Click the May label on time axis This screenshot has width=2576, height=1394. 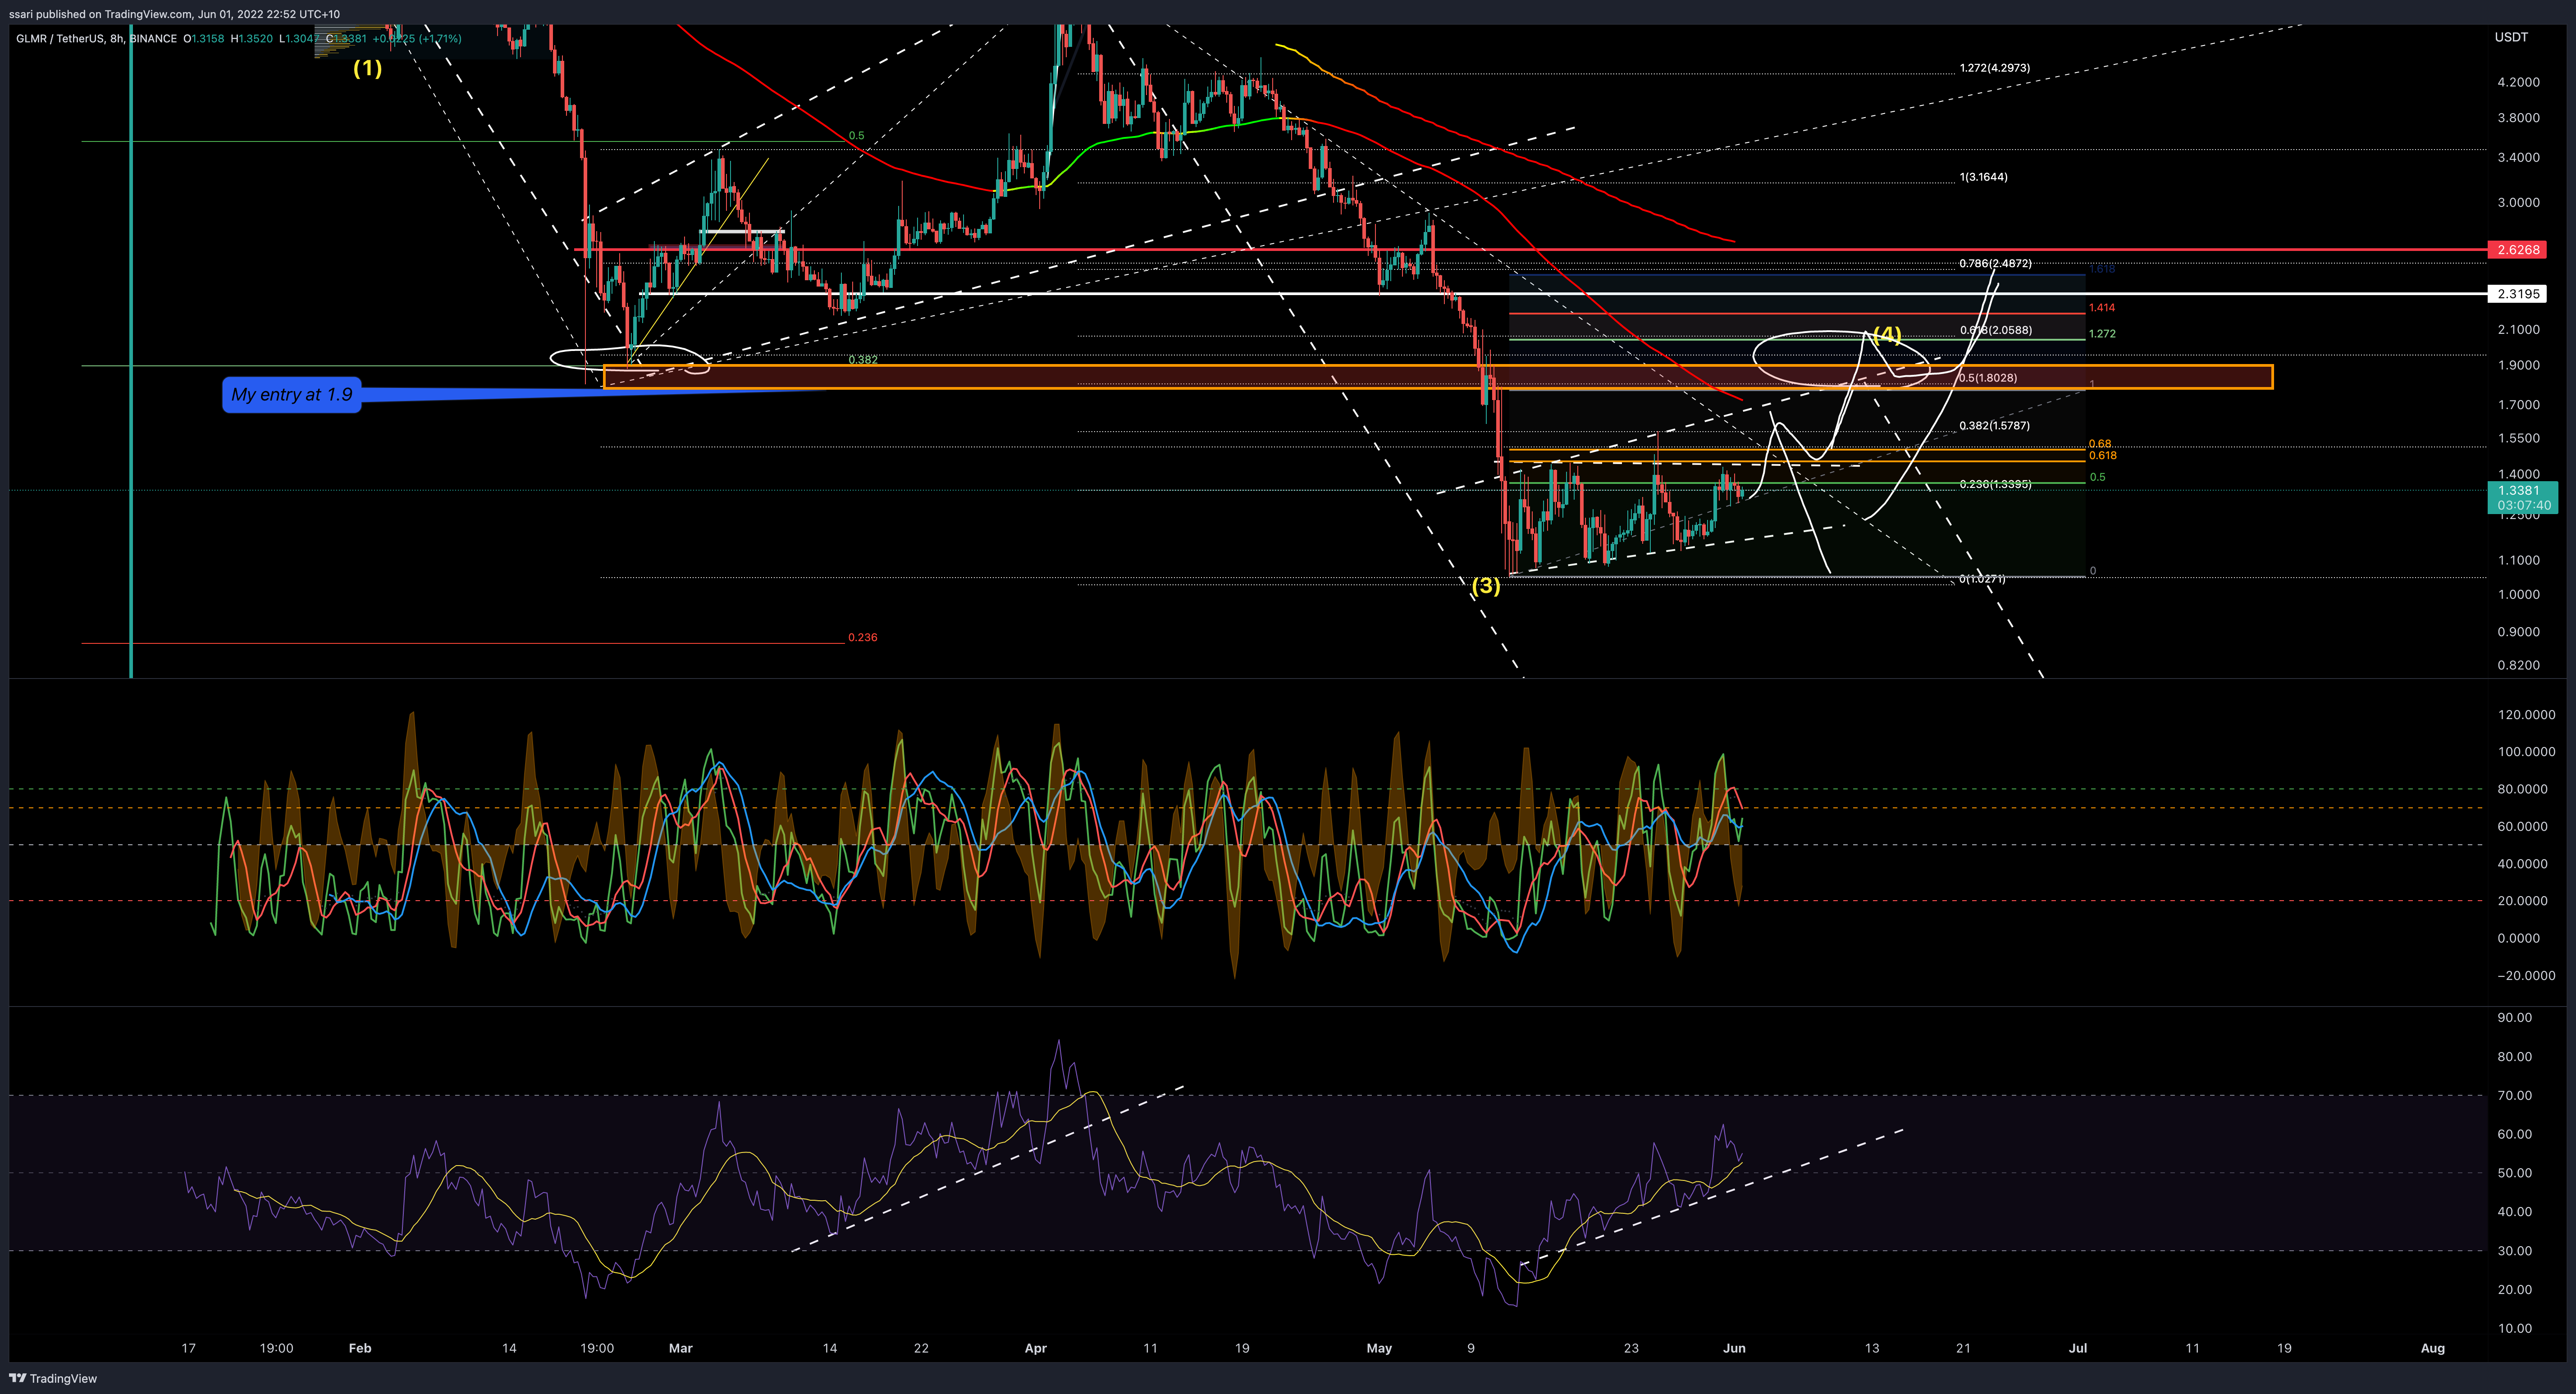click(1379, 1349)
